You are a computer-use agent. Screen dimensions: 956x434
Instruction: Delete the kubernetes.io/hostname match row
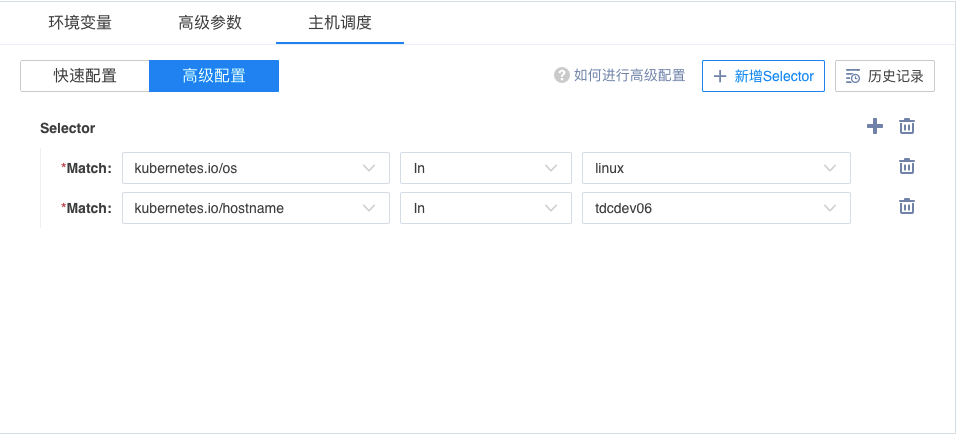point(907,207)
